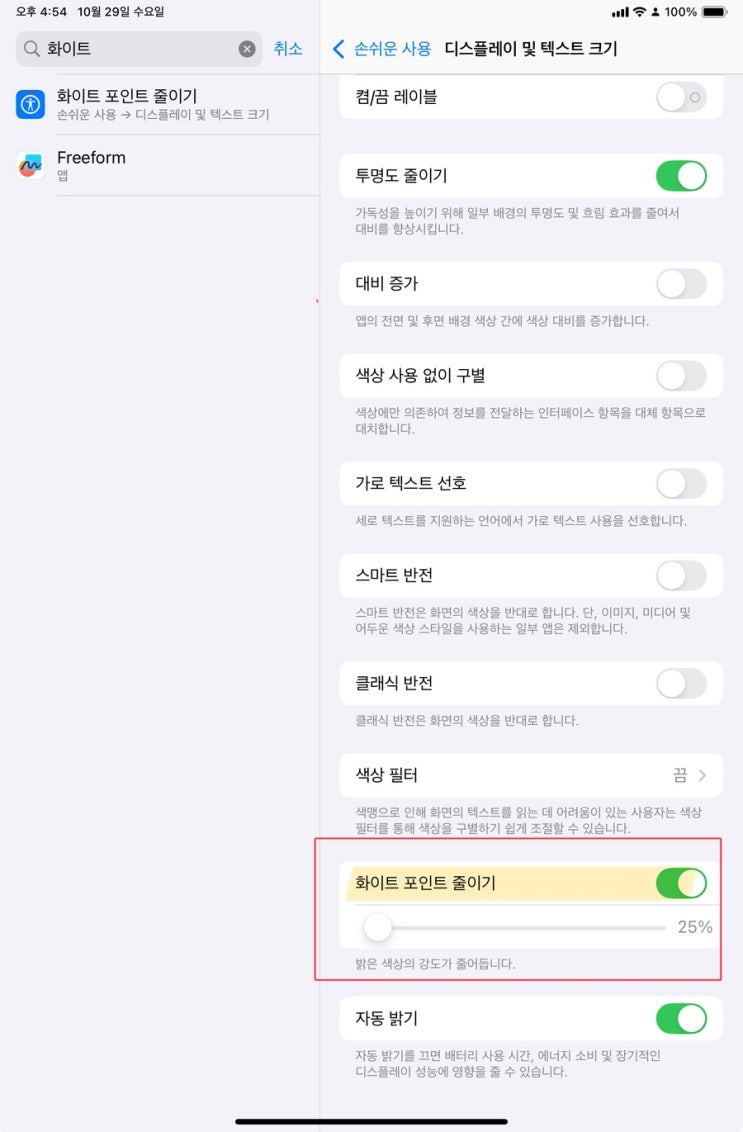This screenshot has width=743, height=1132.
Task: Enable the 대비 증가 switch
Action: (681, 284)
